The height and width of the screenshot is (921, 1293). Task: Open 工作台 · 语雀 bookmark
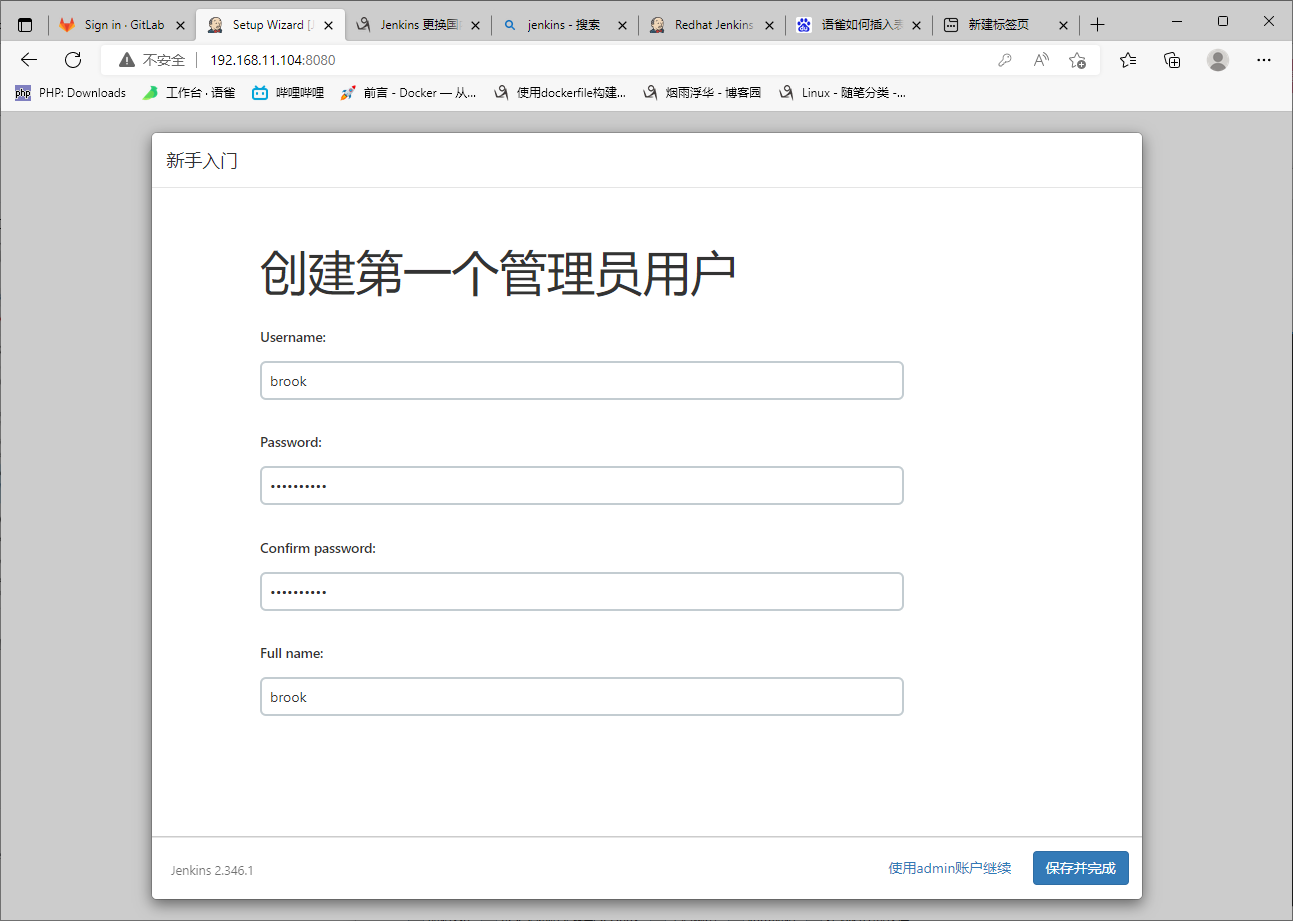click(189, 93)
